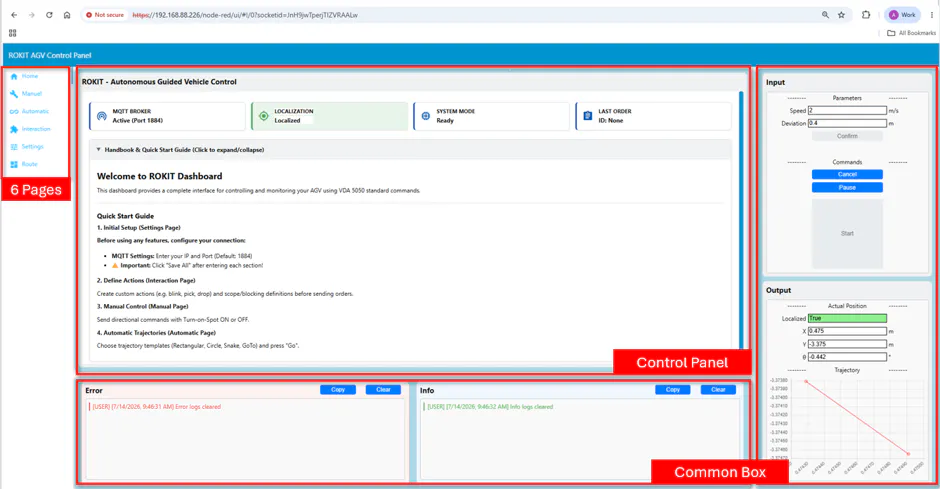Click the large Start button
The image size is (940, 489).
tap(847, 233)
